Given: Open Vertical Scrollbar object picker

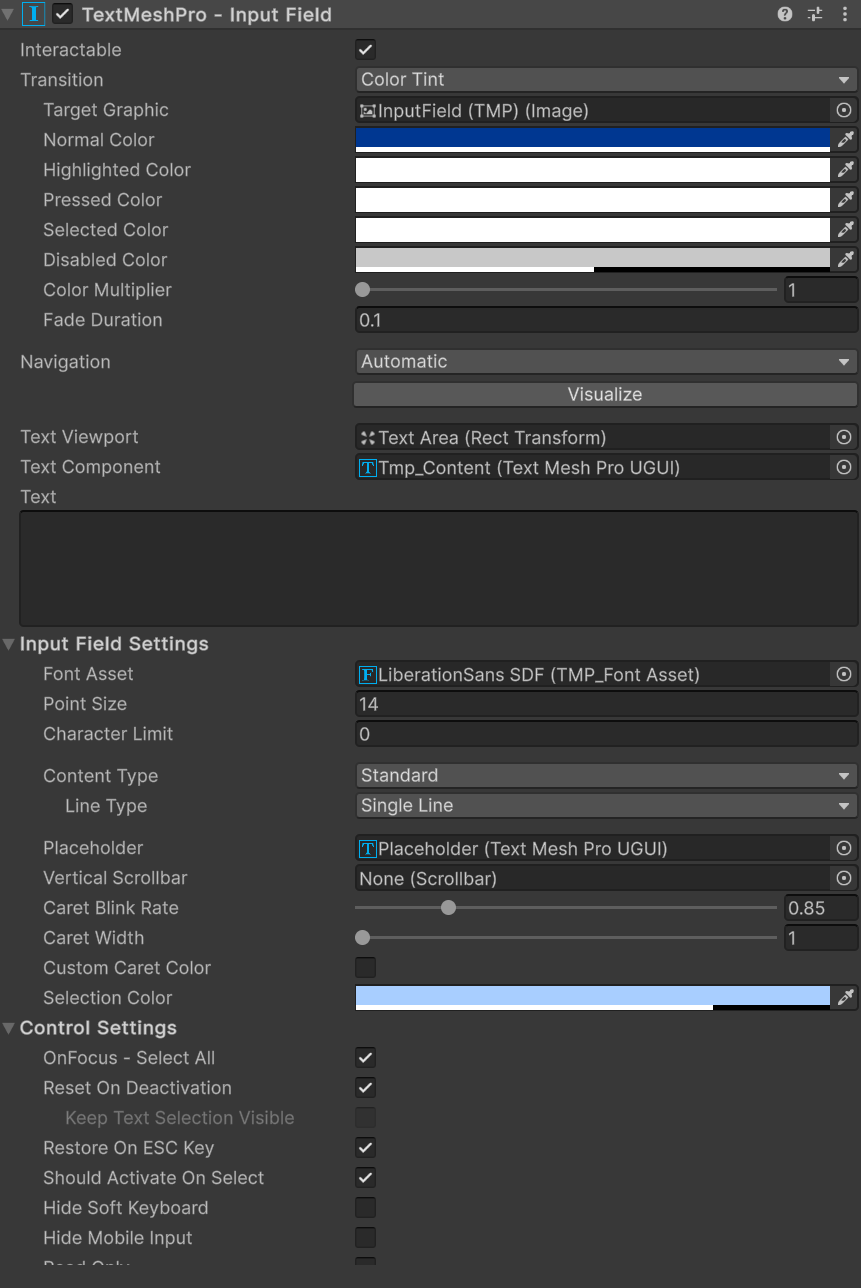Looking at the screenshot, I should coord(844,878).
